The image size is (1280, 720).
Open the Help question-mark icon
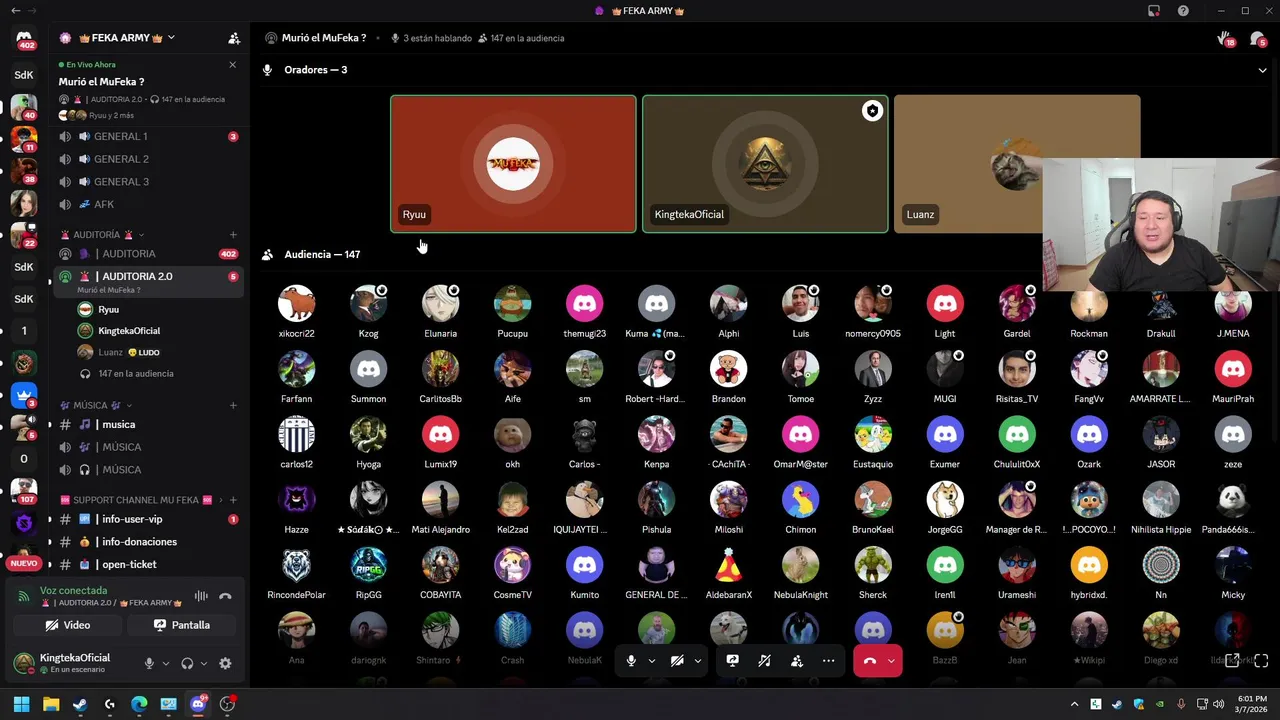1184,11
